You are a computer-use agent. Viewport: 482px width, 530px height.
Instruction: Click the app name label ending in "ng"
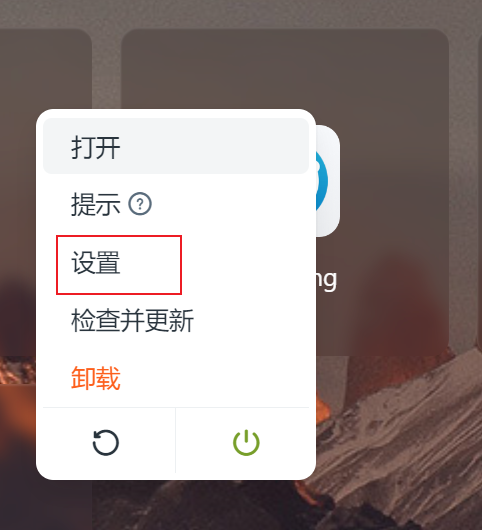[x=327, y=280]
